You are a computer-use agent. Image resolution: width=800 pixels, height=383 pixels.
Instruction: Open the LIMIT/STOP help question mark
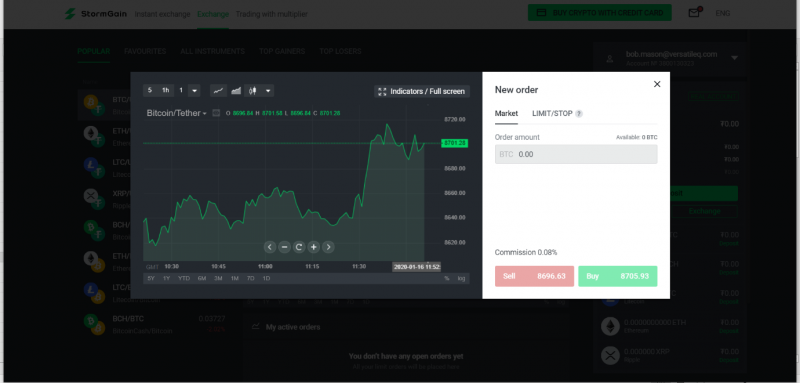pyautogui.click(x=579, y=114)
